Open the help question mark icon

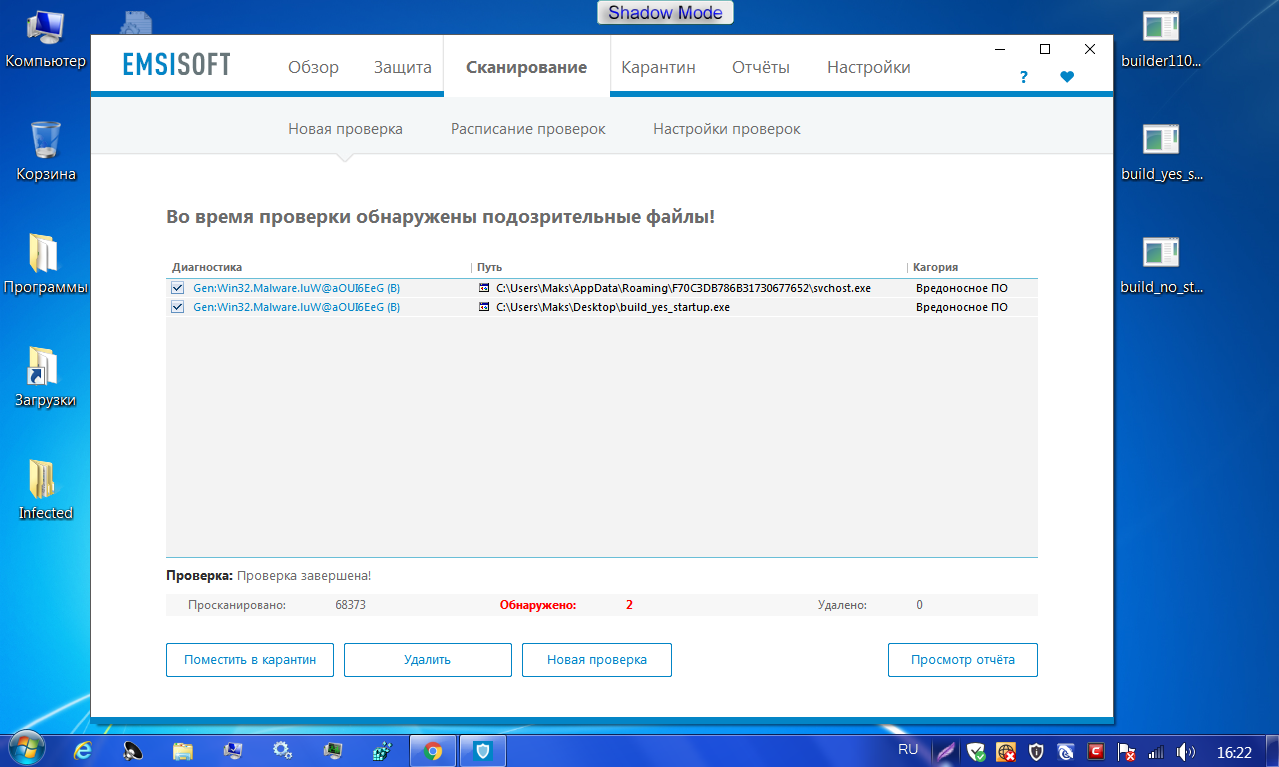[1023, 77]
